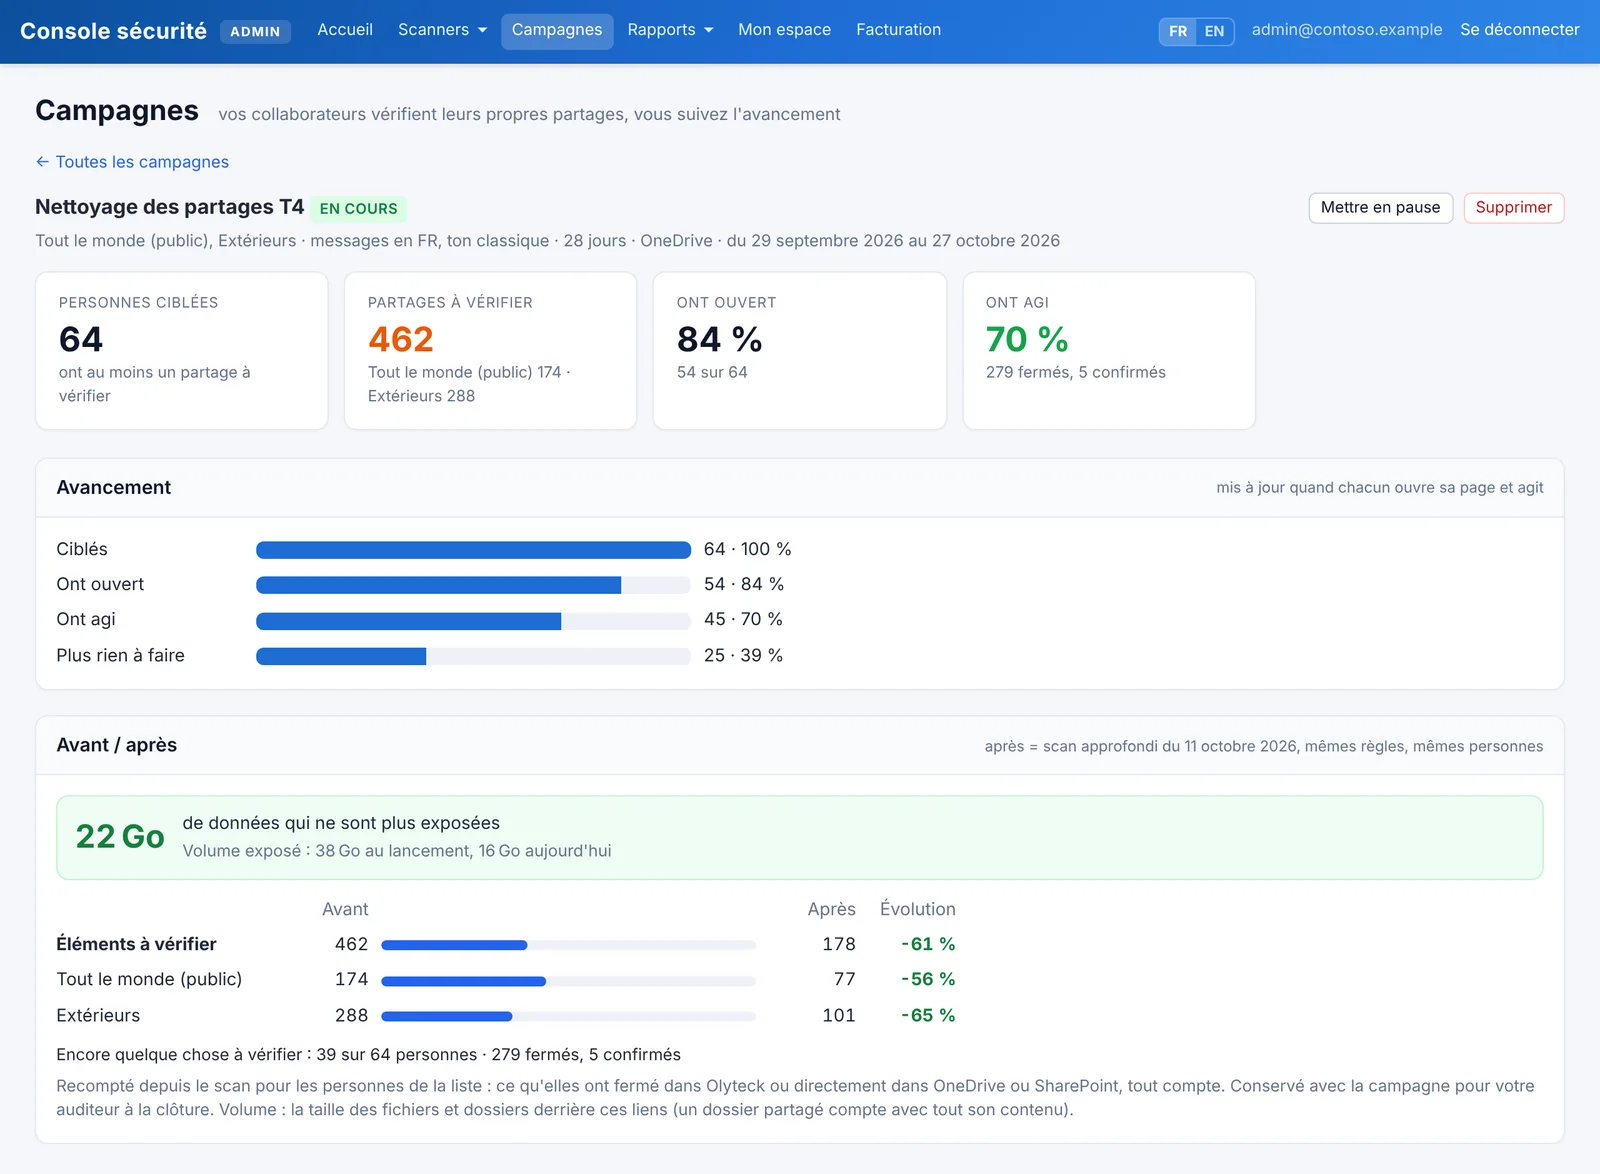Select the FR language option
This screenshot has height=1174, width=1600.
click(x=1178, y=31)
